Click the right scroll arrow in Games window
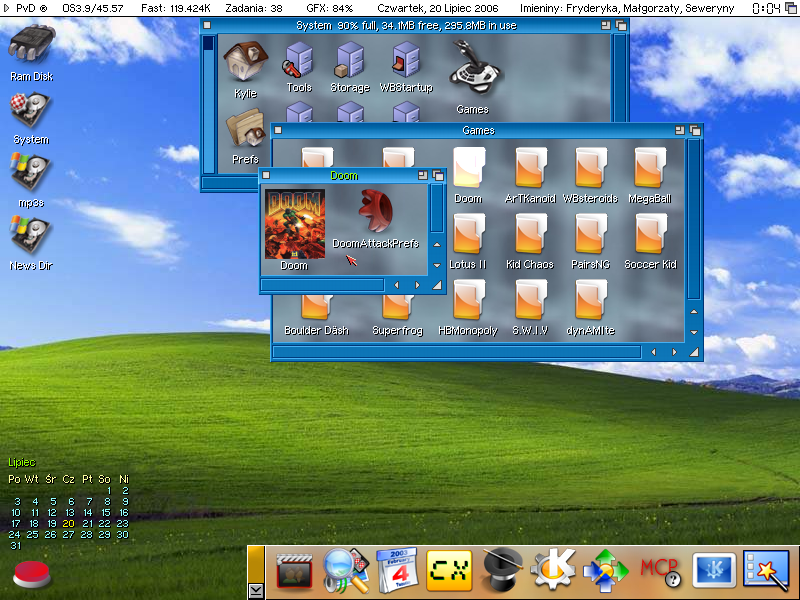 click(674, 352)
